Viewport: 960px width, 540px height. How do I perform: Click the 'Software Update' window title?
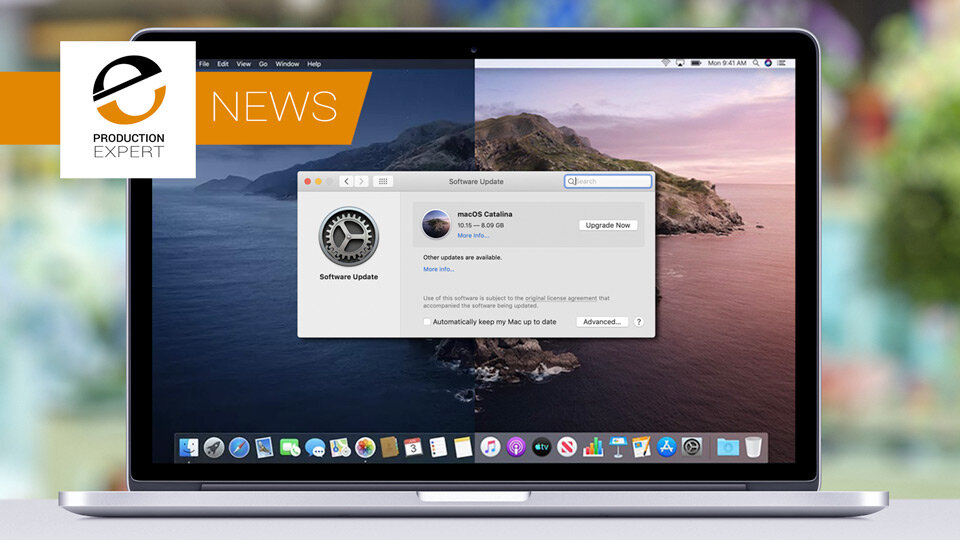[476, 182]
